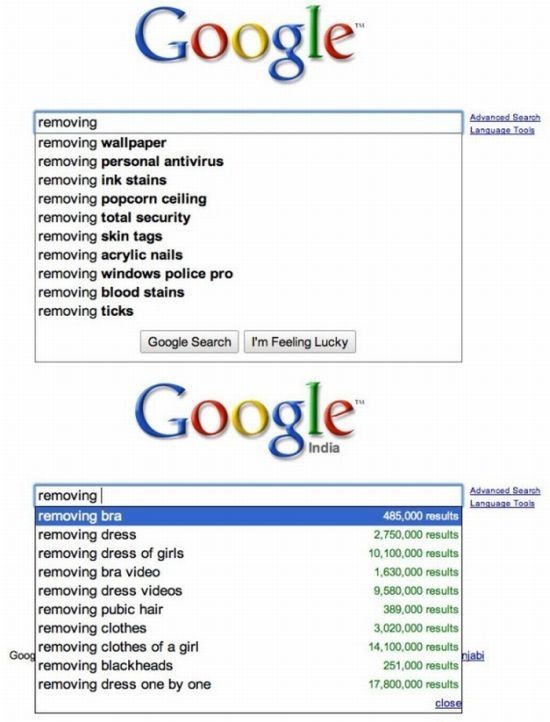Choose the "removing blackheads" suggestion
550x722 pixels.
tap(249, 665)
